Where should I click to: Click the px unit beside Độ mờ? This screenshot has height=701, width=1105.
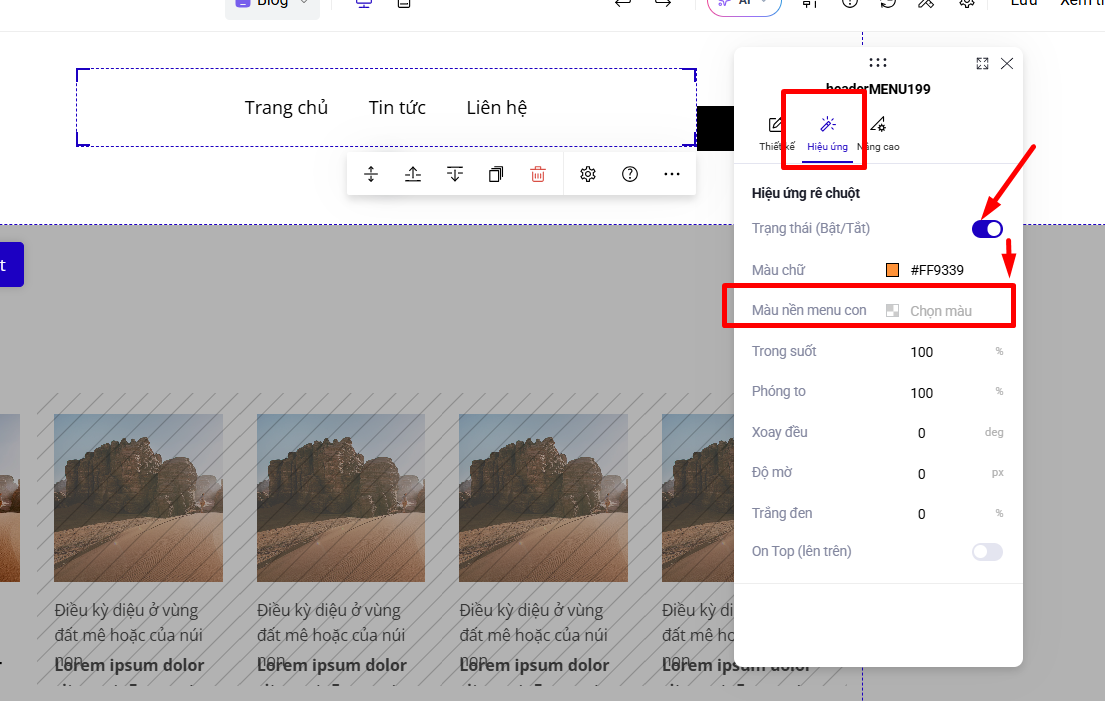point(997,473)
